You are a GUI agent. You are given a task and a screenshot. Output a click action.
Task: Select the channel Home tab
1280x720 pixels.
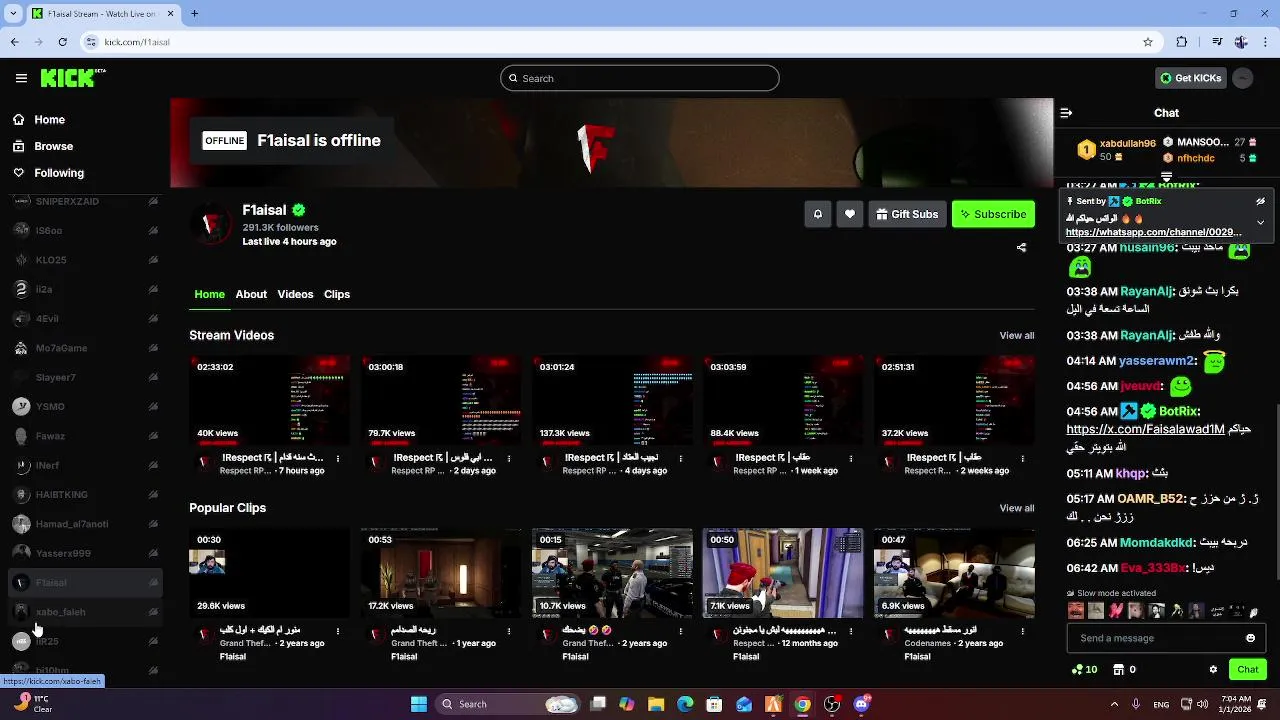click(209, 294)
